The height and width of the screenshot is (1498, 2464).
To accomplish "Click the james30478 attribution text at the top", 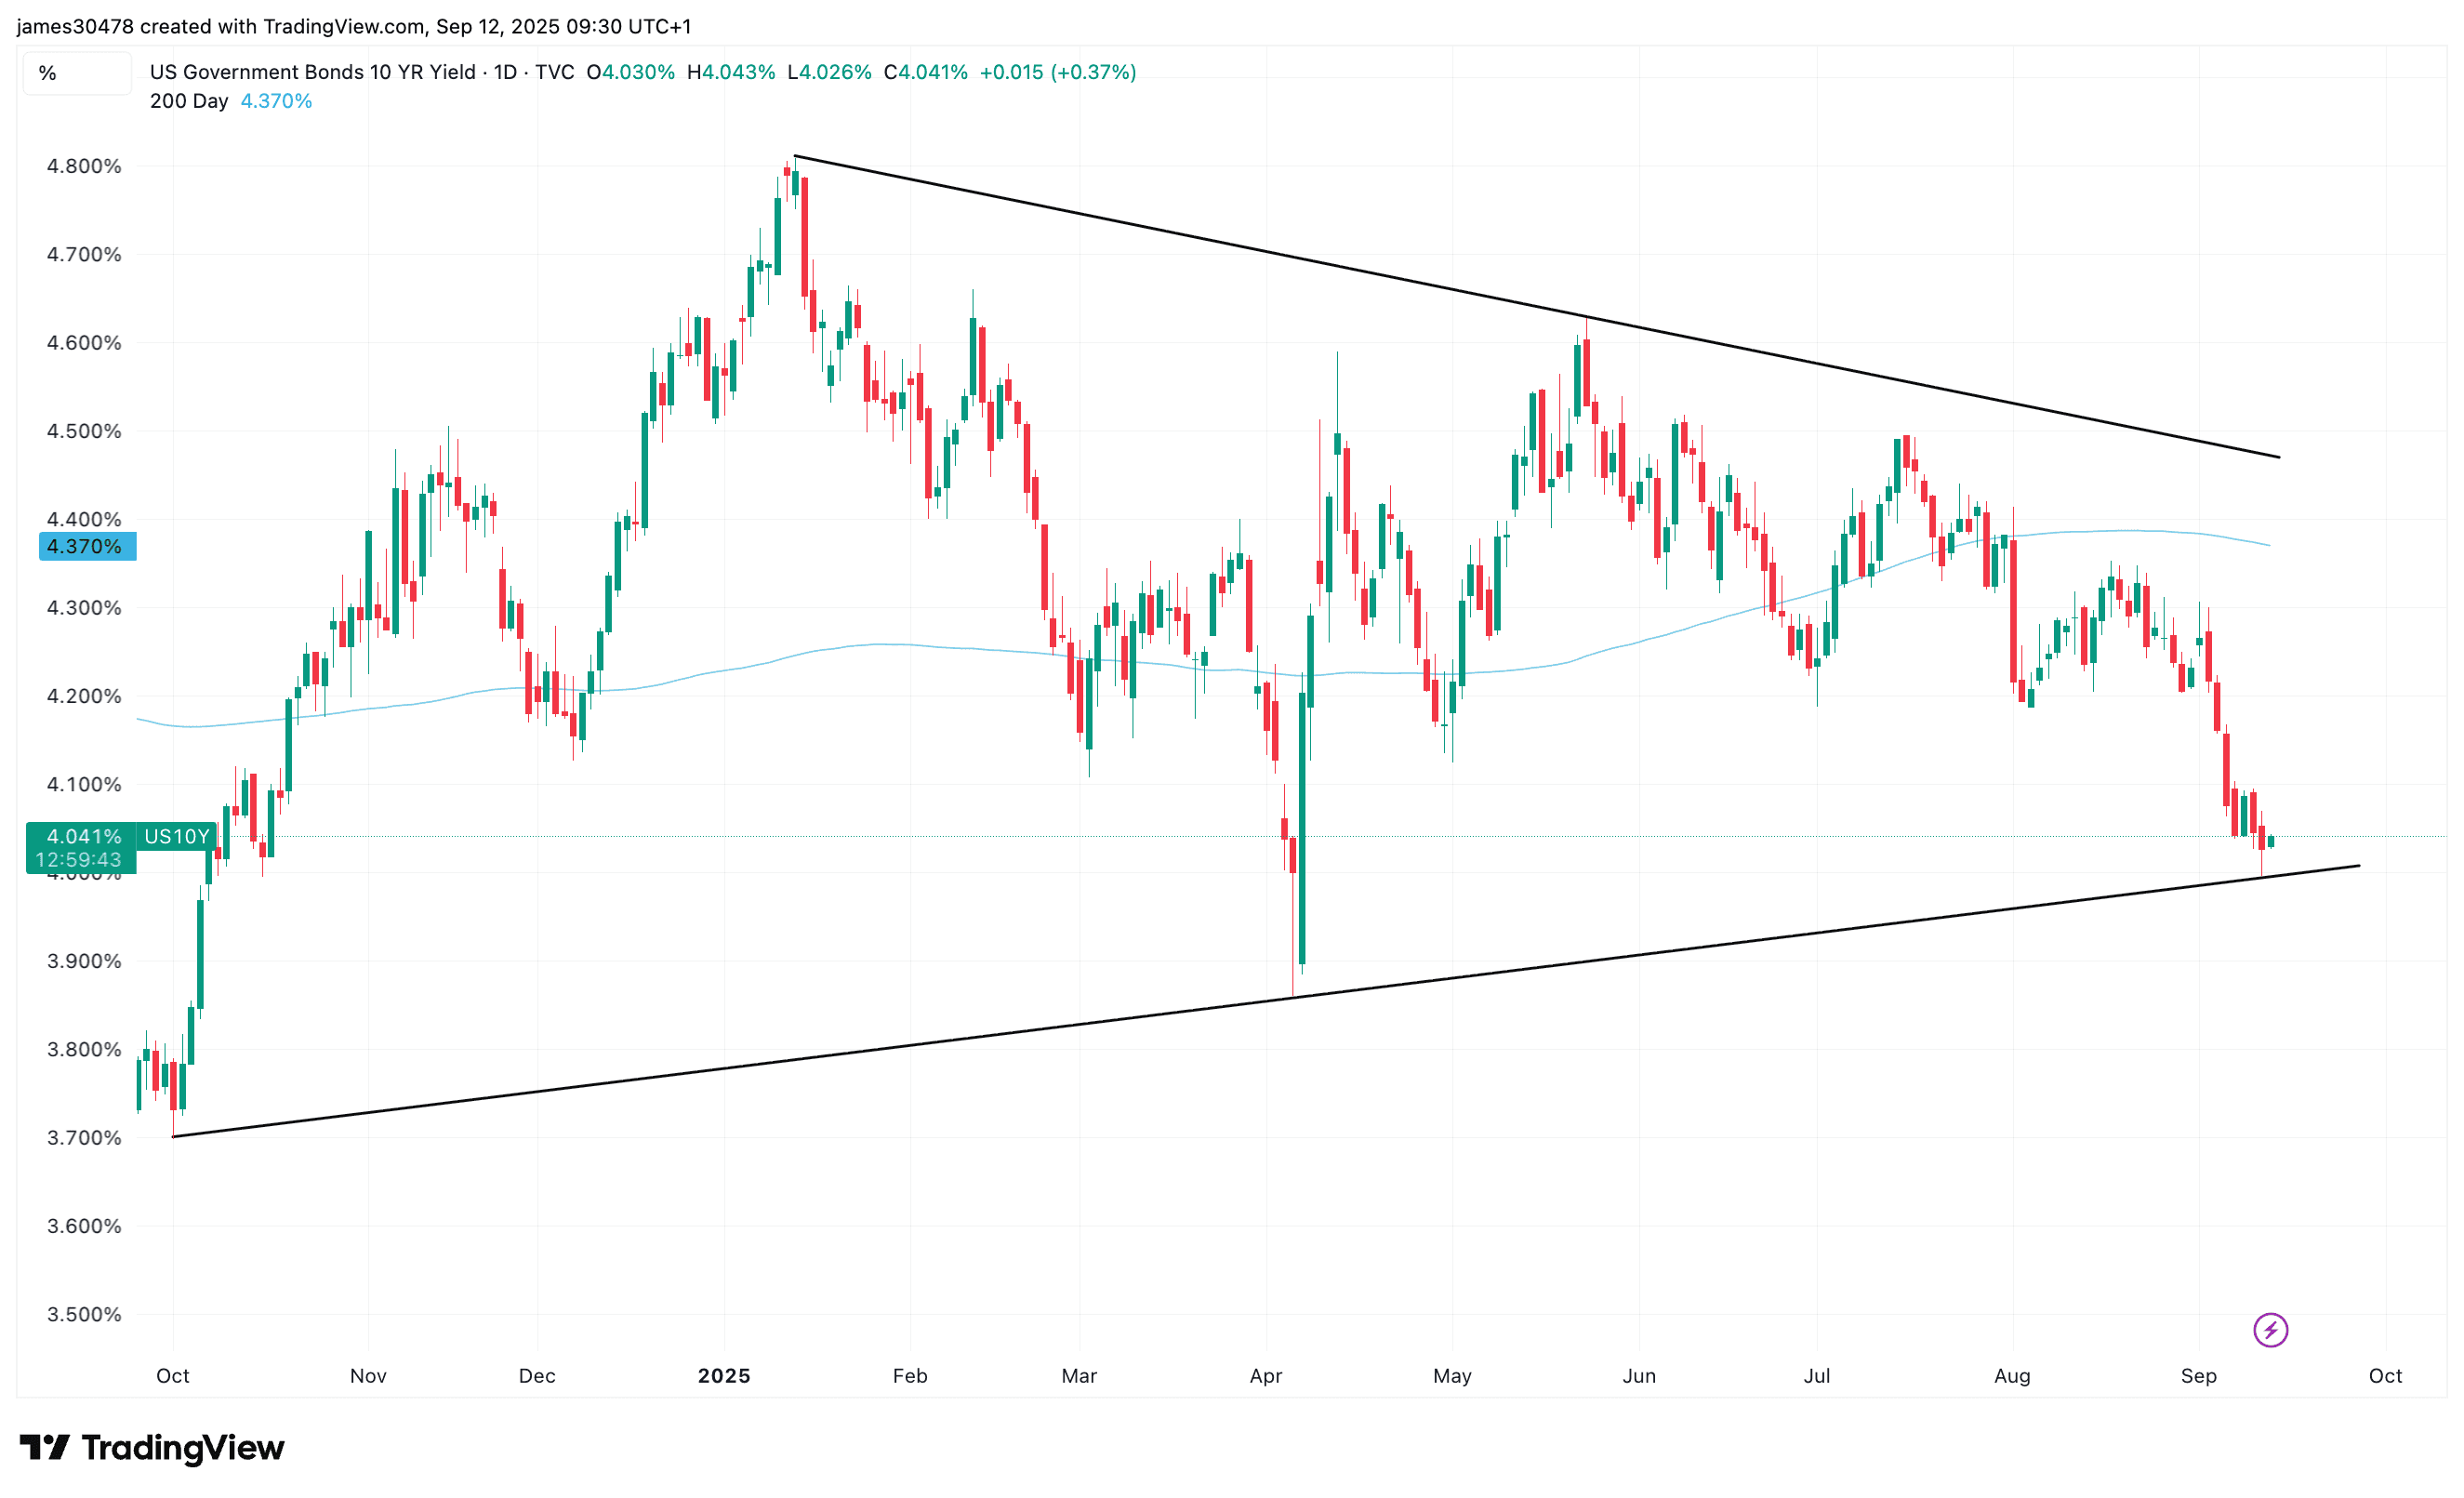I will pos(74,27).
